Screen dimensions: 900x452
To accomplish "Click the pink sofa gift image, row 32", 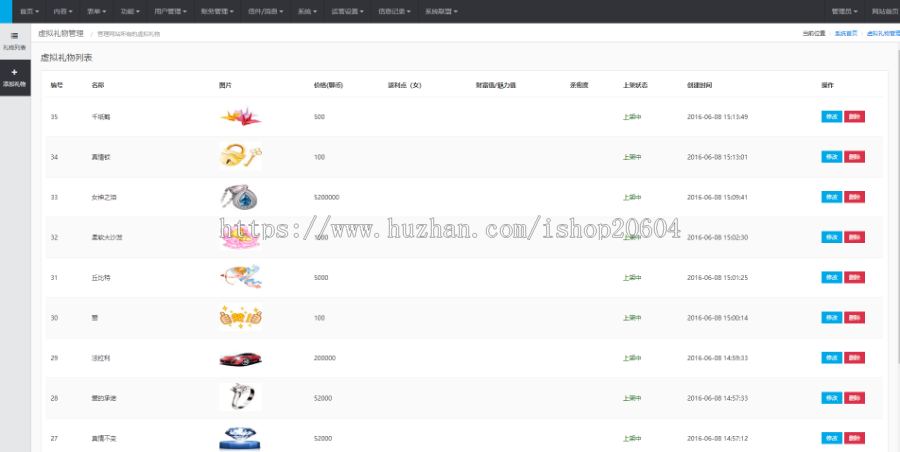I will click(240, 237).
